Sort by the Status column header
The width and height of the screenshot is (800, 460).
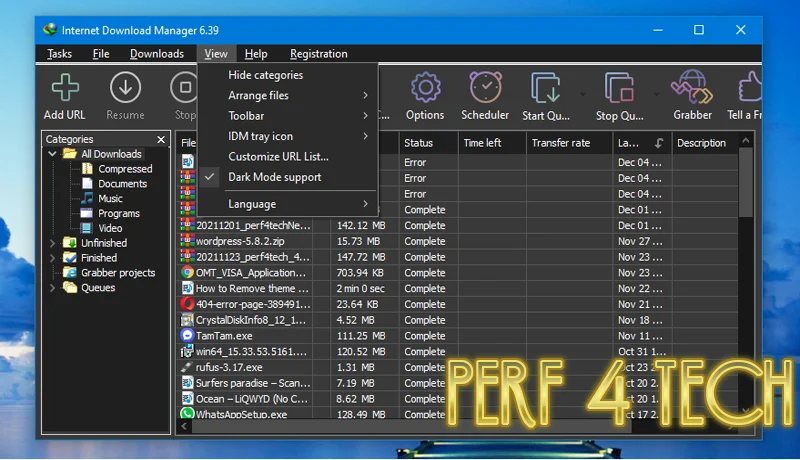(429, 143)
